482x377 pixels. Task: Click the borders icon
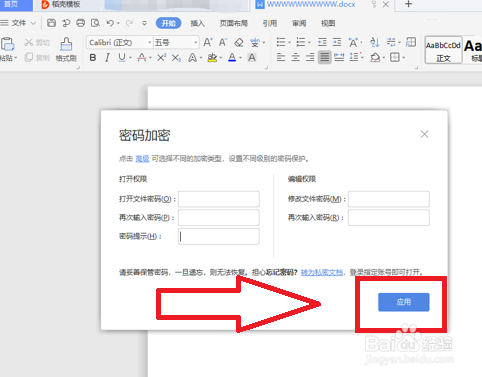click(x=395, y=58)
